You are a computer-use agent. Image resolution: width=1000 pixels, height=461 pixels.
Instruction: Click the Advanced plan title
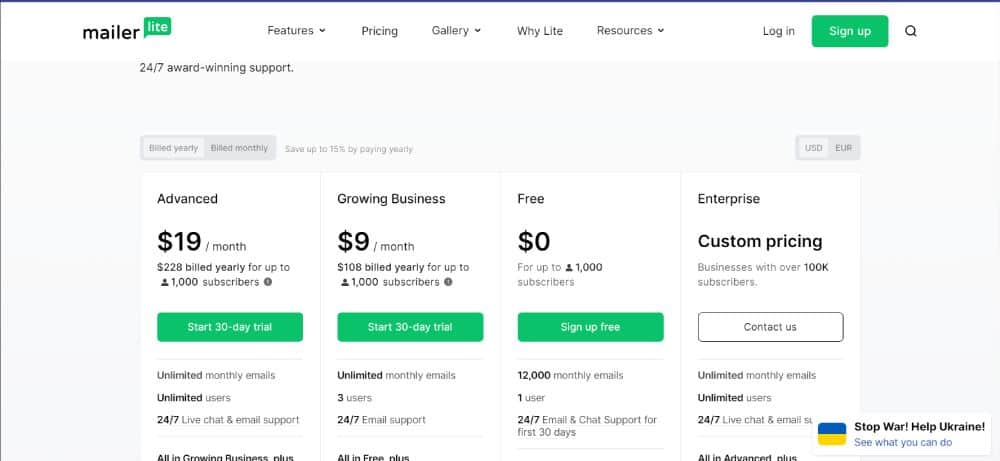[x=188, y=199]
